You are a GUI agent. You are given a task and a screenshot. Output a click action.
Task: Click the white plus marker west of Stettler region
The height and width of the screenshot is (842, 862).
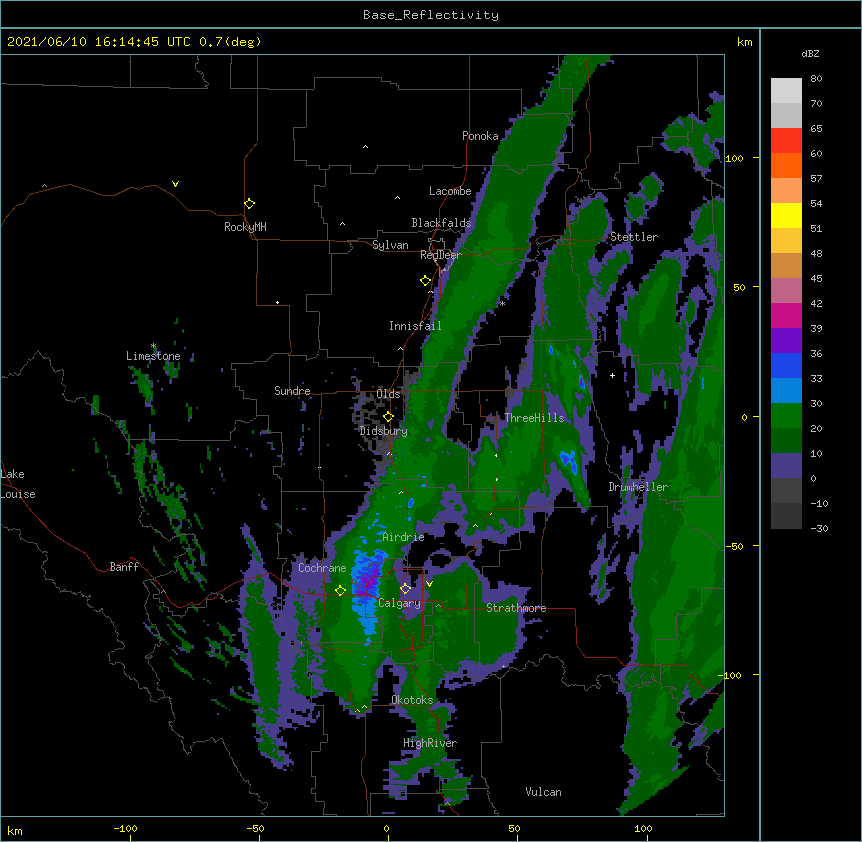click(612, 375)
